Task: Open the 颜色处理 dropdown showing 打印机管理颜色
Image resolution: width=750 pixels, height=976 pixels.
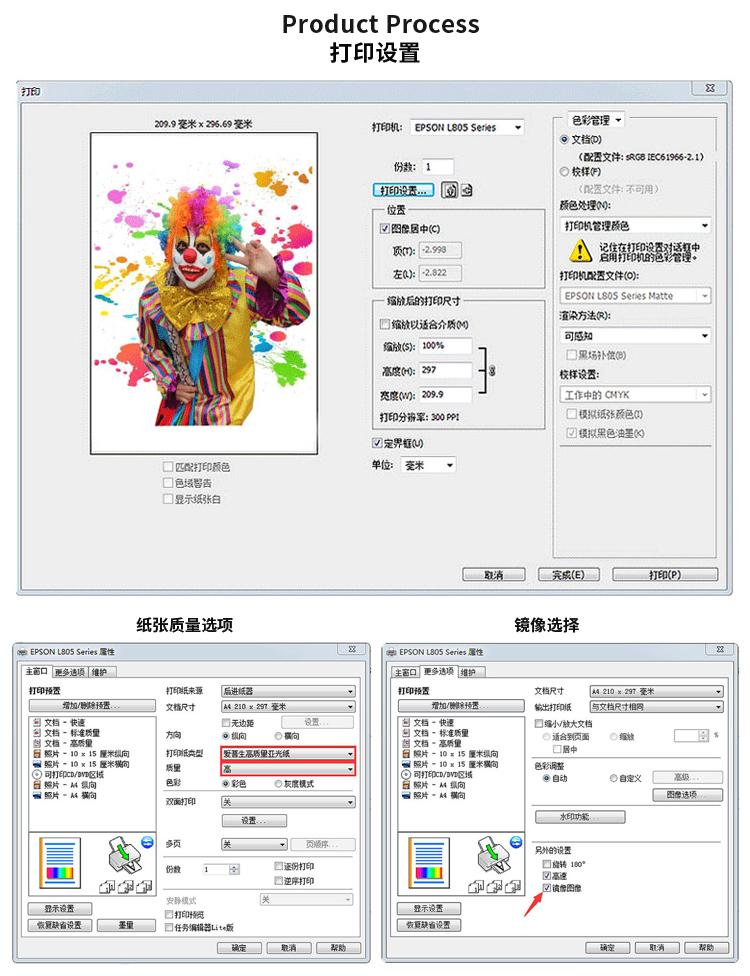Action: pyautogui.click(x=635, y=226)
